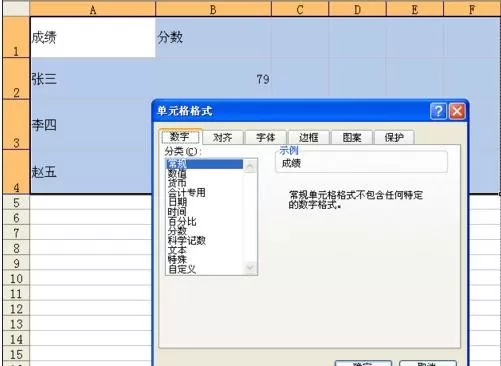501x366 pixels.
Task: Select 特殊 category
Action: 205,259
